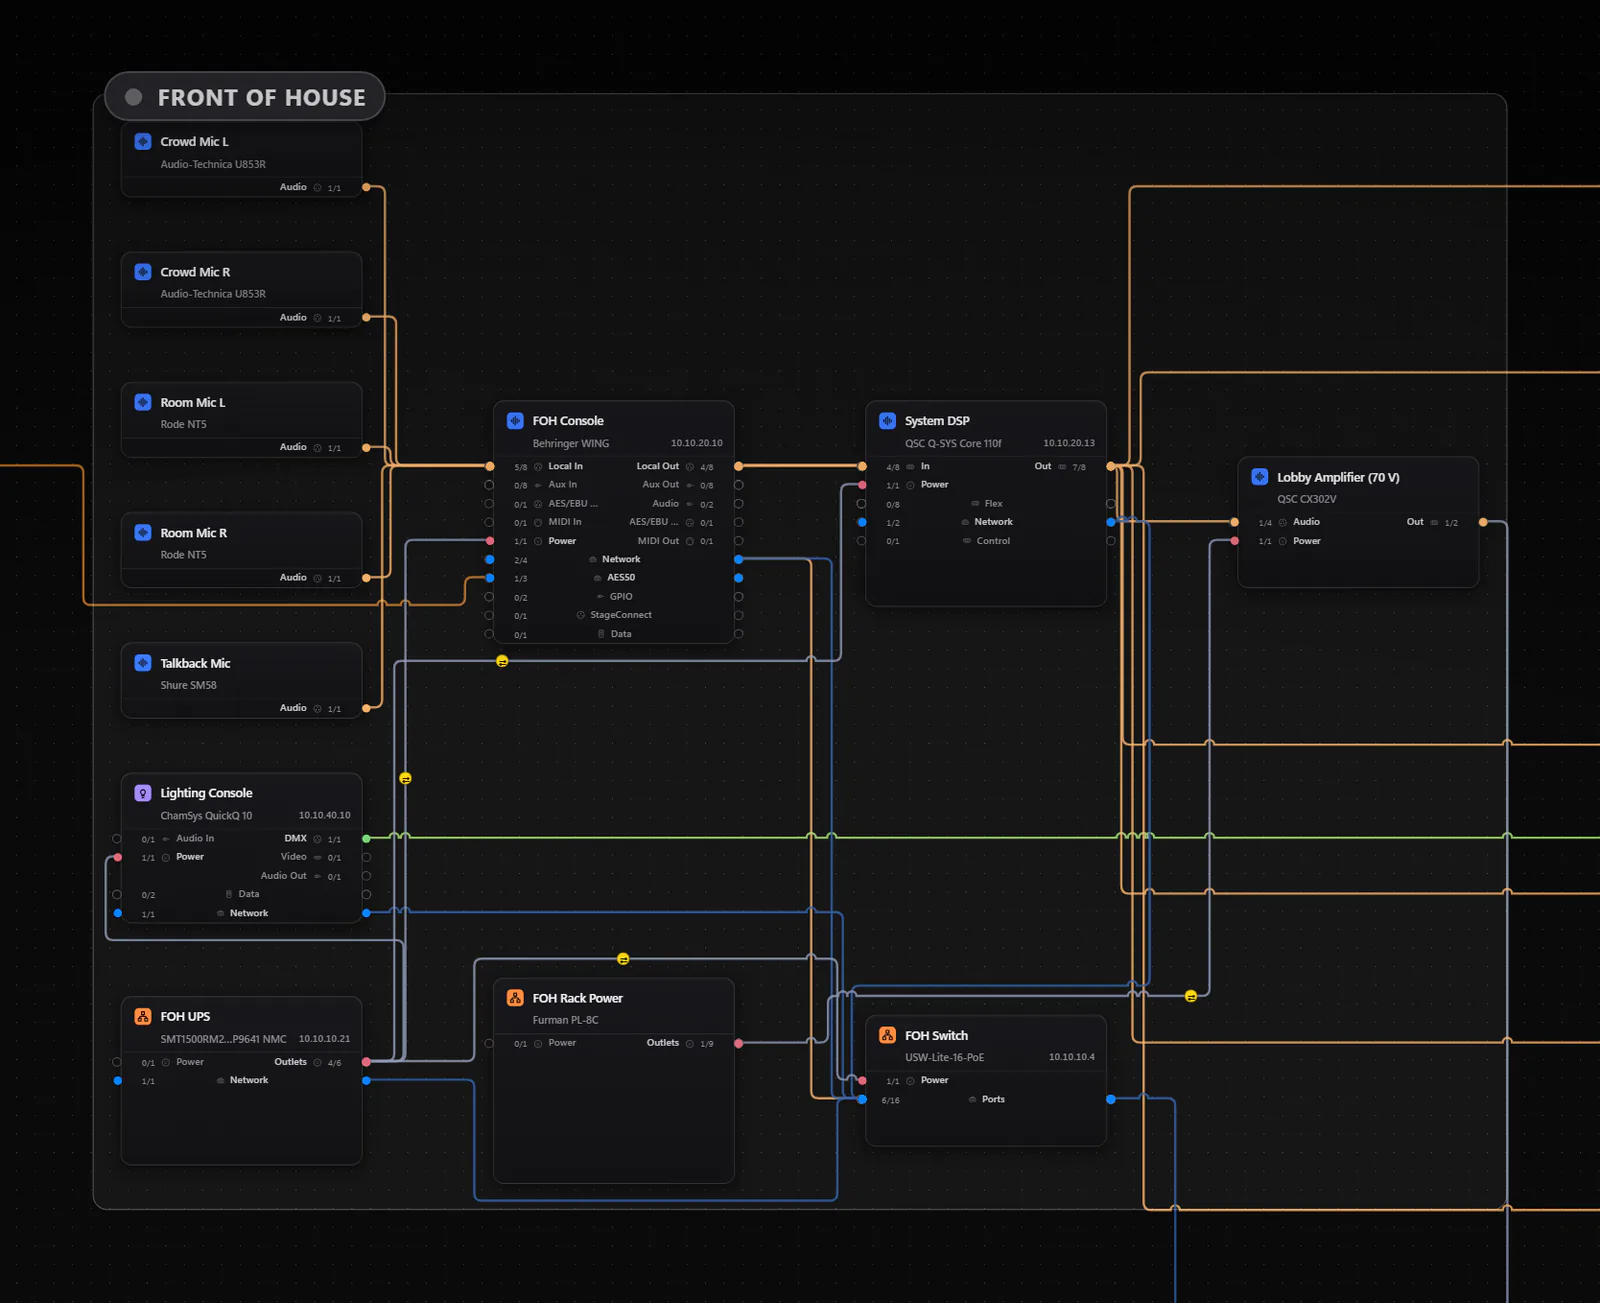Click the FOH Console IP address 10.10.20.10

[696, 443]
